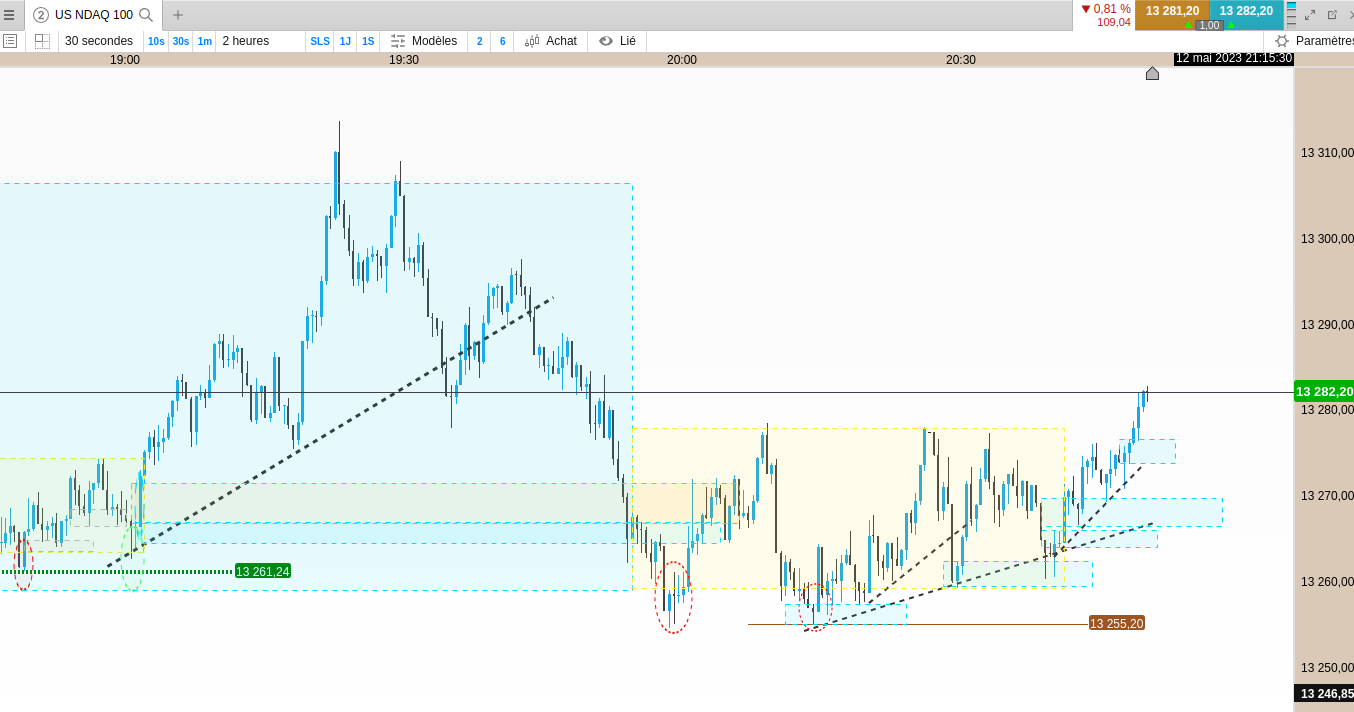Click the 12 mai 2023 21:15:30 label
The height and width of the screenshot is (712, 1354).
(1234, 58)
